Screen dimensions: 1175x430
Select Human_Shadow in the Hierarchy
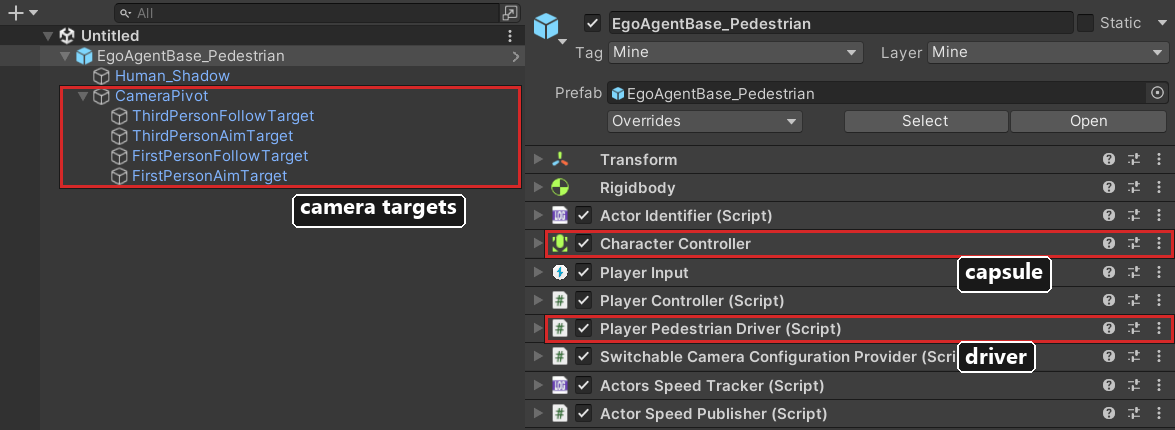click(172, 76)
